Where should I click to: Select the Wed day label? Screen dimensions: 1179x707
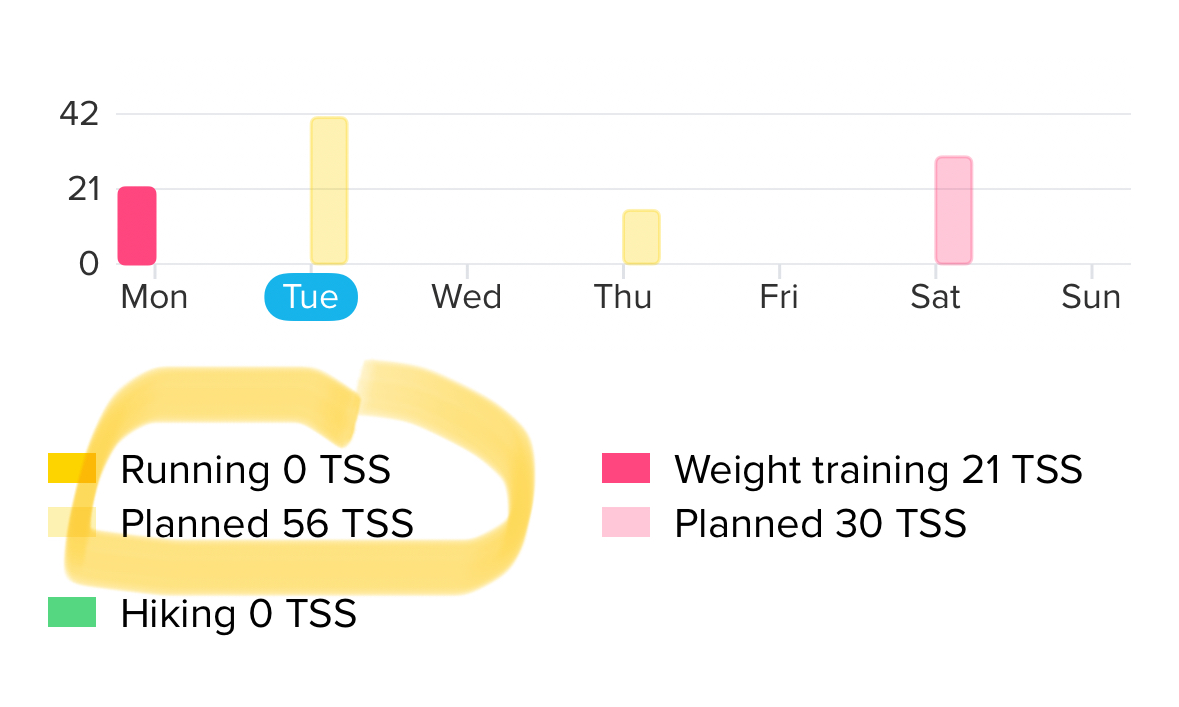466,297
